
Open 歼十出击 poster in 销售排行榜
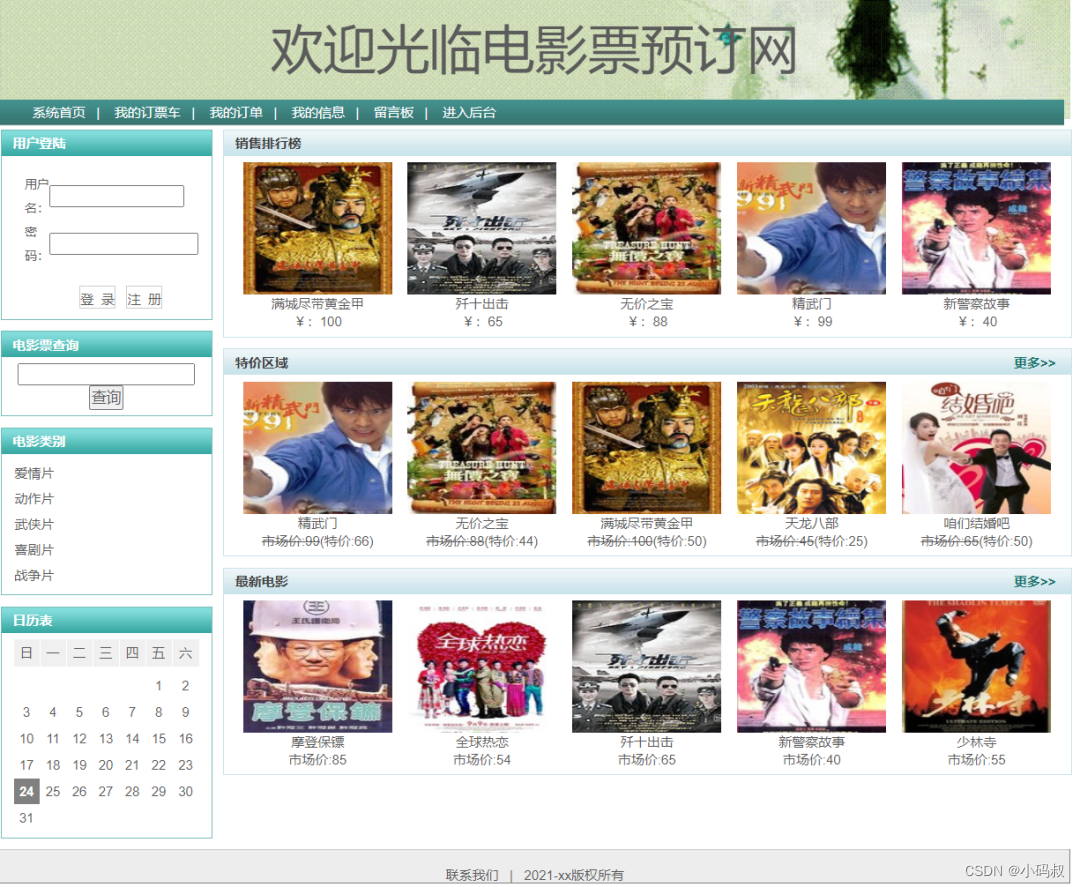[481, 228]
